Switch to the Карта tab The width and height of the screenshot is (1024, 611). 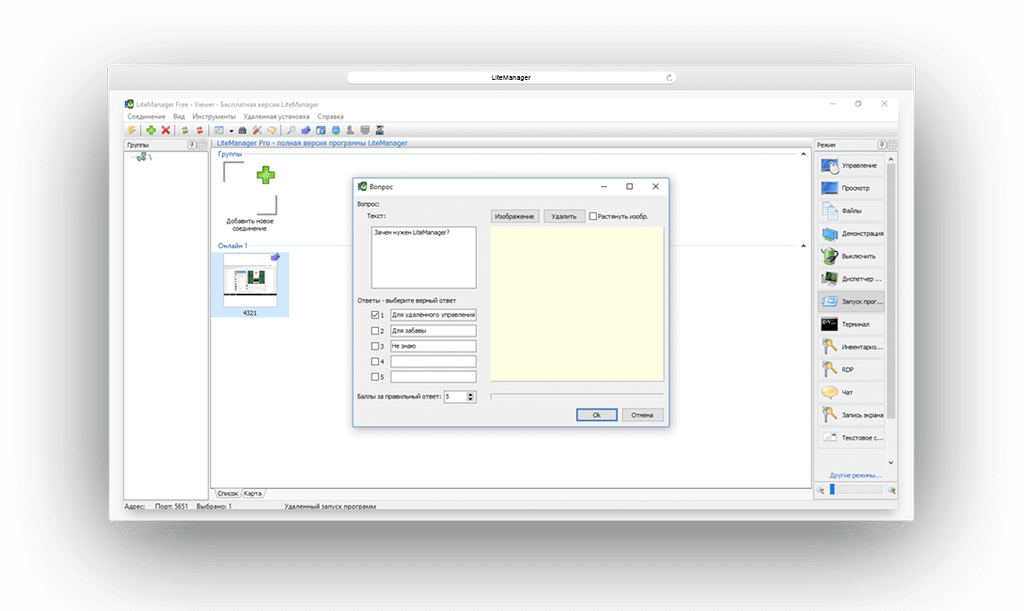[x=252, y=494]
